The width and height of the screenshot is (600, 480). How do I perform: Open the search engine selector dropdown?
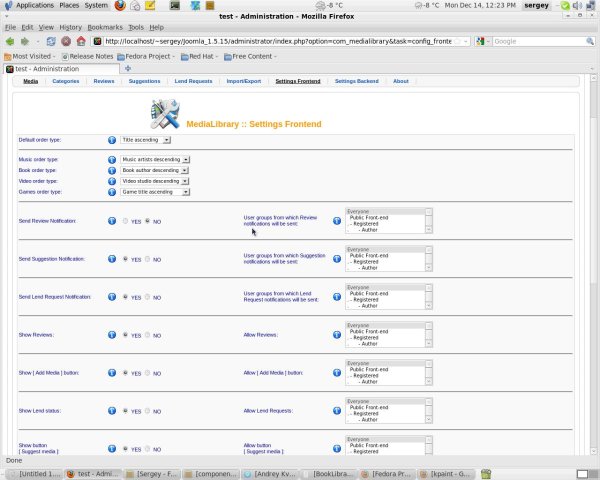[483, 41]
